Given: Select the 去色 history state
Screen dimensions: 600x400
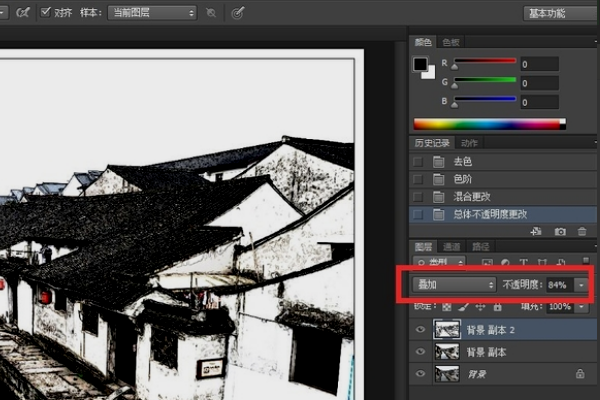Looking at the screenshot, I should 463,161.
